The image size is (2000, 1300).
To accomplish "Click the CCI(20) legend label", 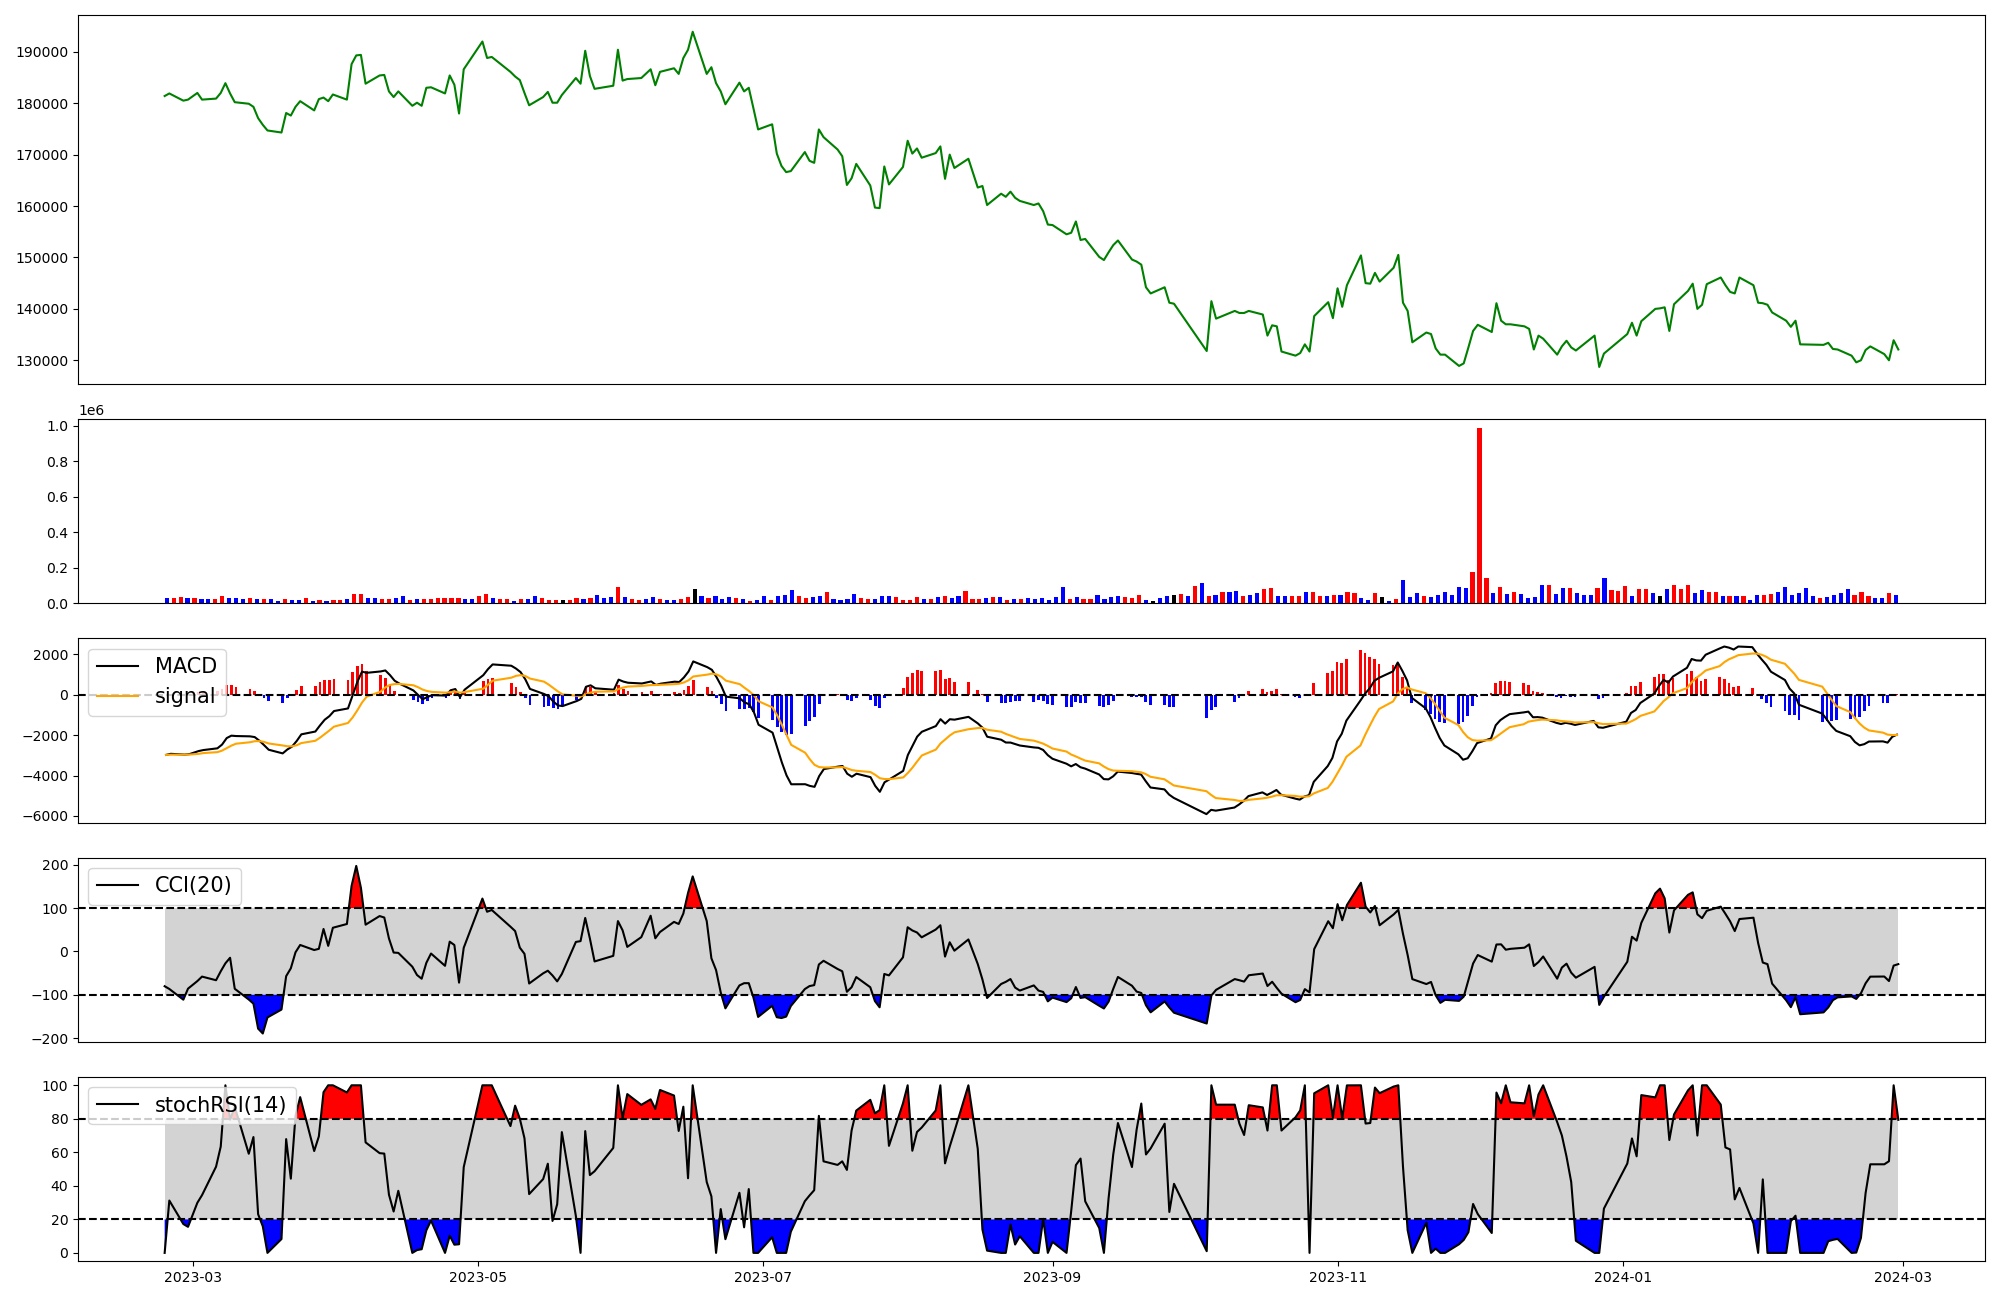I will pyautogui.click(x=192, y=885).
